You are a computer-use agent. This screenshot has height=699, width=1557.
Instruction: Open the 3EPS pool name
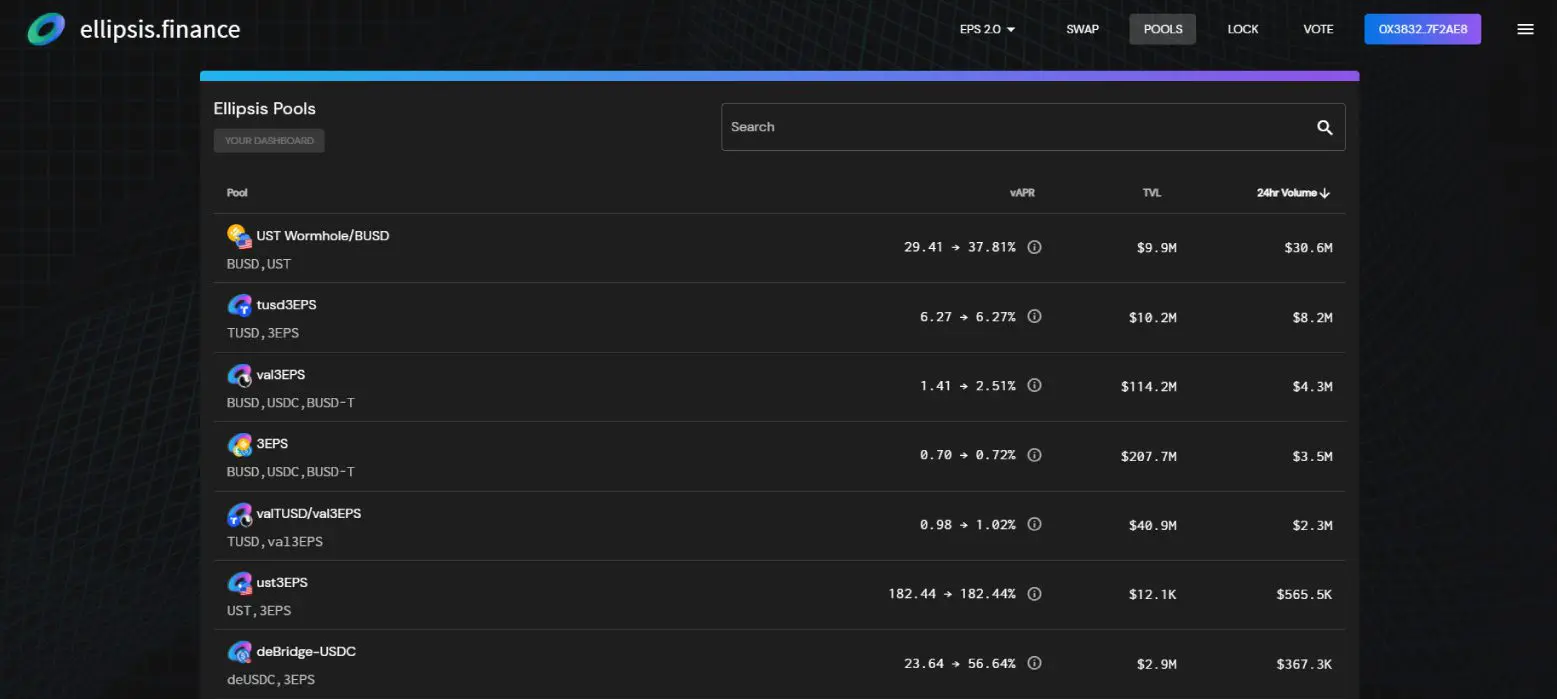[x=273, y=444]
